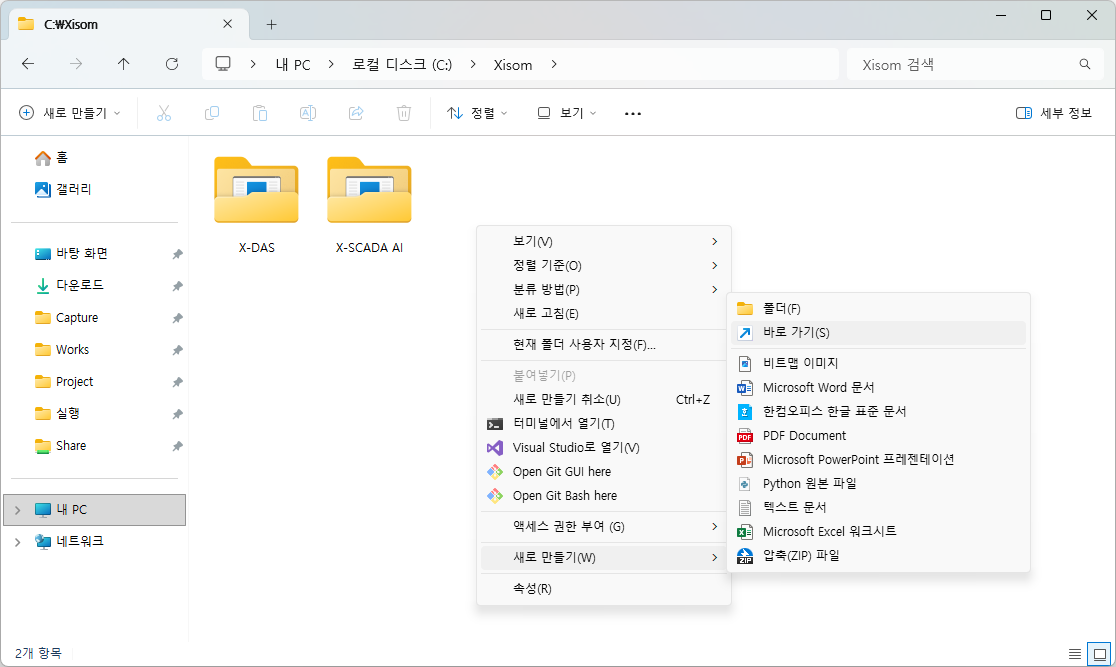Create a new Python 원본 파일

coord(809,483)
